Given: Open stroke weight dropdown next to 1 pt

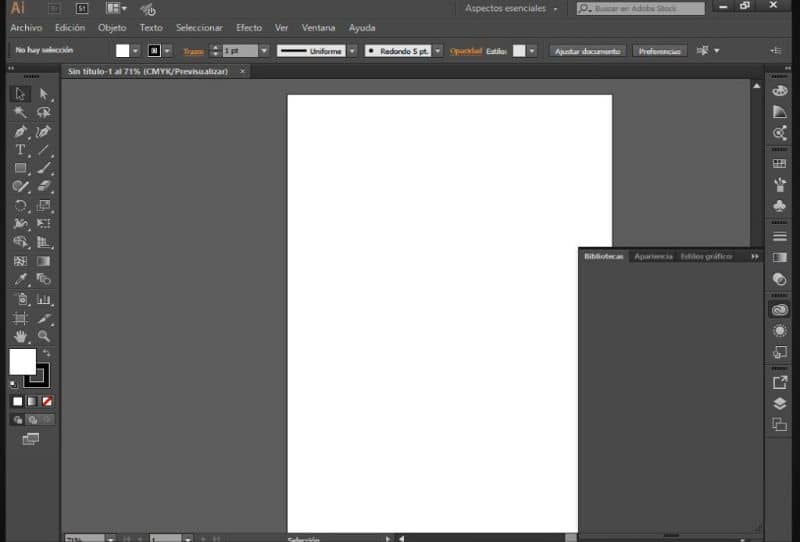Looking at the screenshot, I should click(x=264, y=51).
